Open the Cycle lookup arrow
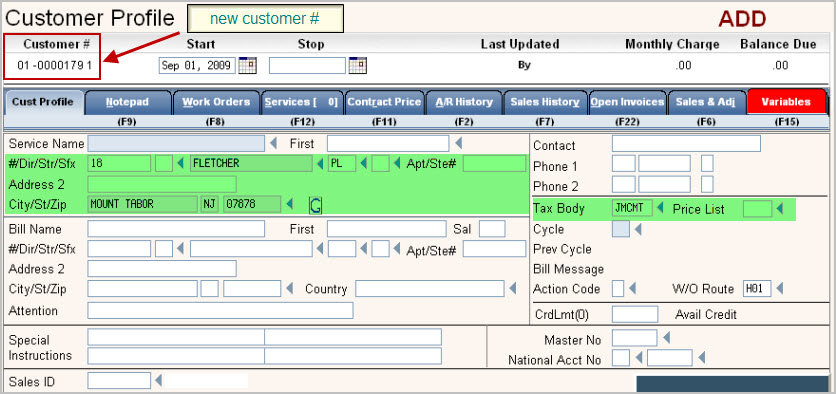This screenshot has width=836, height=394. pyautogui.click(x=637, y=229)
